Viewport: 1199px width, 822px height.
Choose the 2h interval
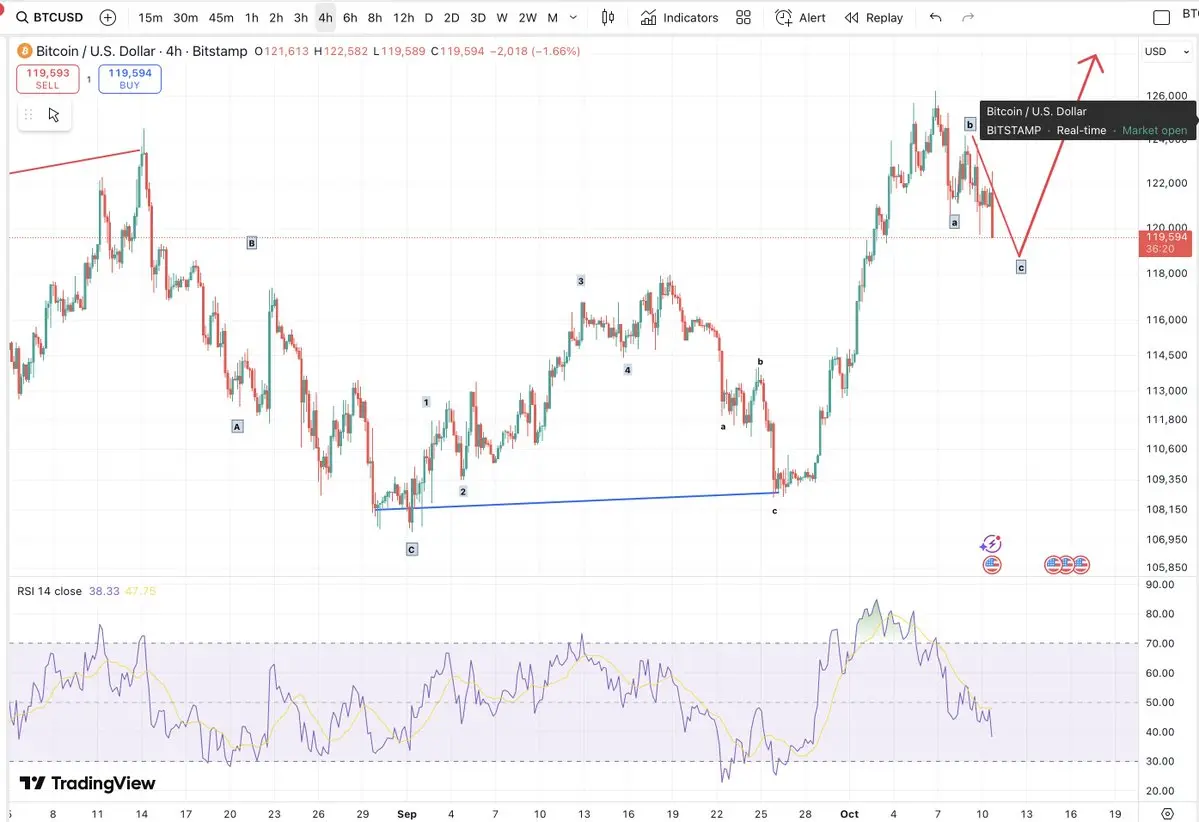[x=276, y=18]
